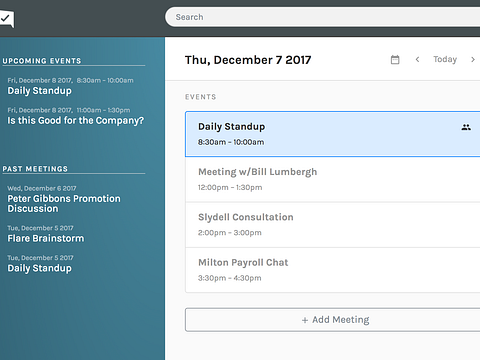Screen dimensions: 480x360
Task: Open Meeting w/Bill Lumbergh event
Action: [333, 179]
